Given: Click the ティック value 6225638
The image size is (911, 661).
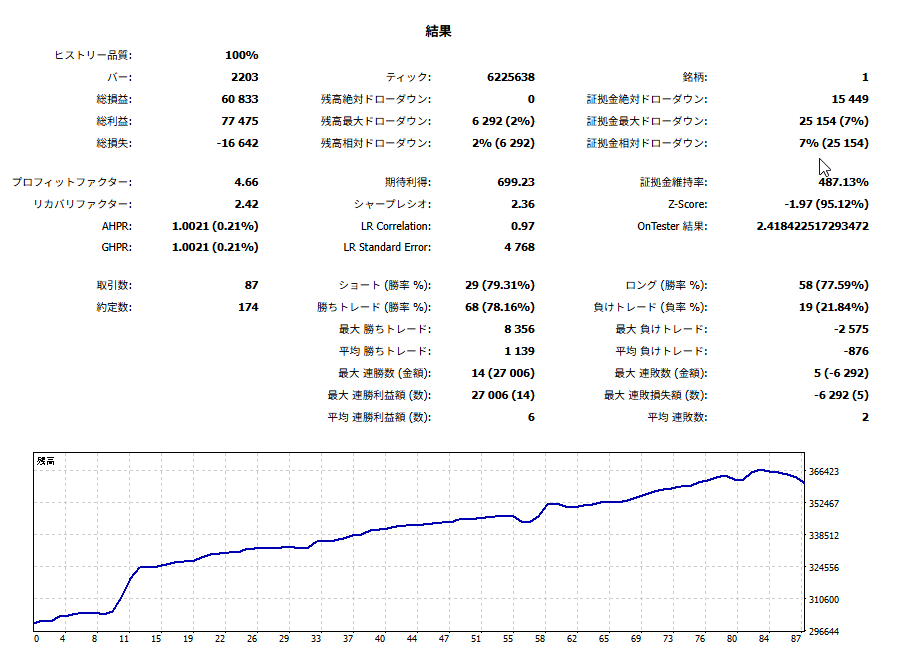Looking at the screenshot, I should (x=511, y=77).
